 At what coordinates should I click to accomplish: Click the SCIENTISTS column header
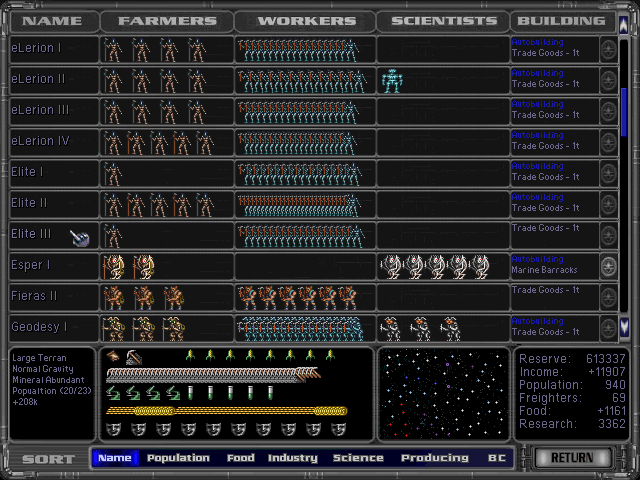tap(444, 21)
